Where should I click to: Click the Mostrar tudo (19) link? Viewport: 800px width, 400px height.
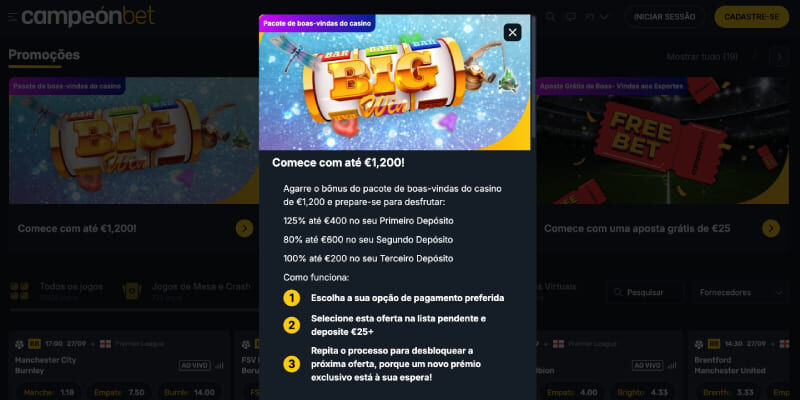(702, 57)
